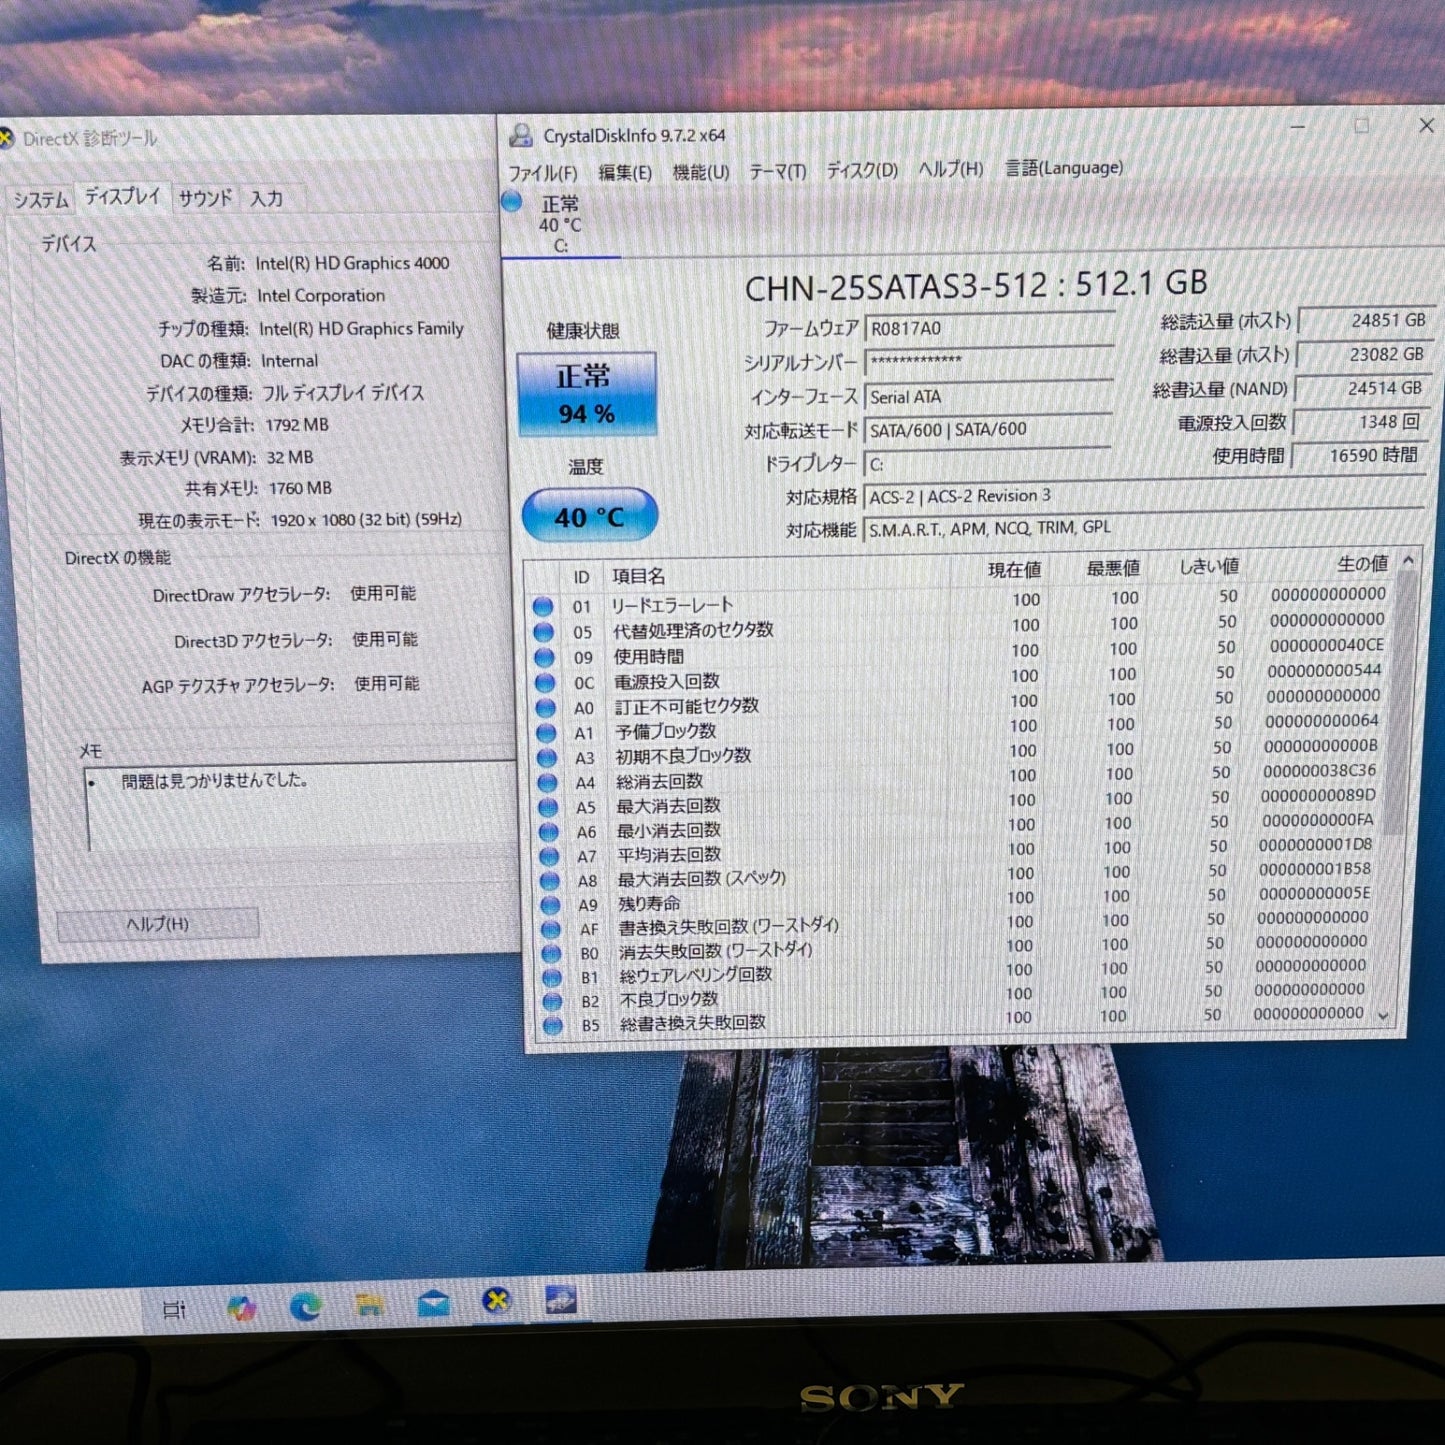Click the 使用時間 value 16590 時間
The image size is (1445, 1445).
coord(1360,455)
